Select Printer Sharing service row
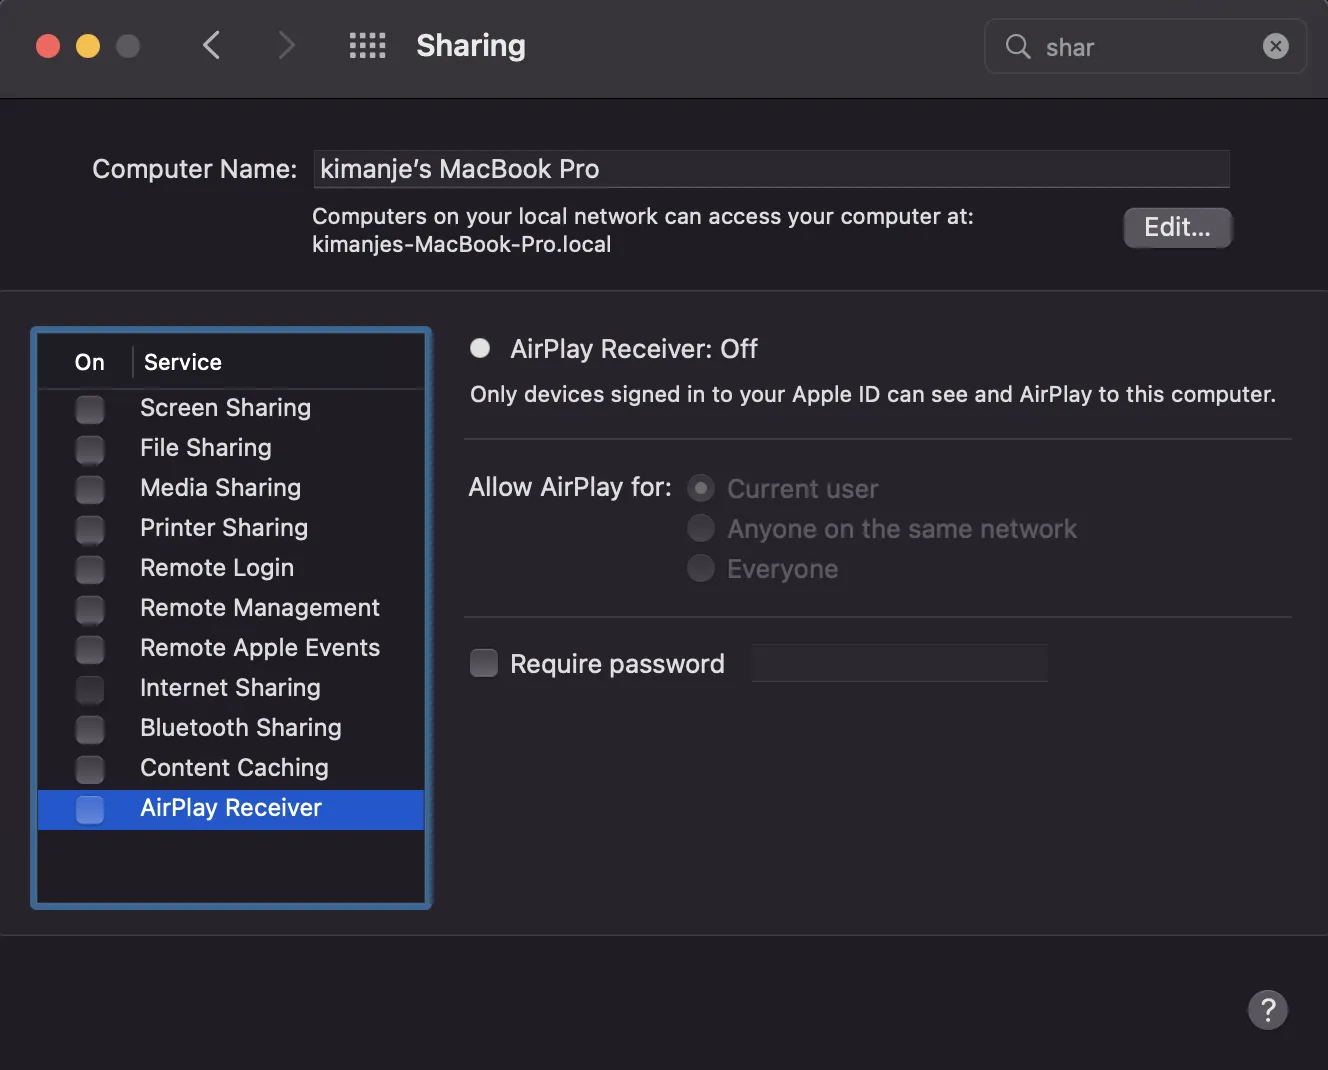The width and height of the screenshot is (1328, 1070). point(231,528)
